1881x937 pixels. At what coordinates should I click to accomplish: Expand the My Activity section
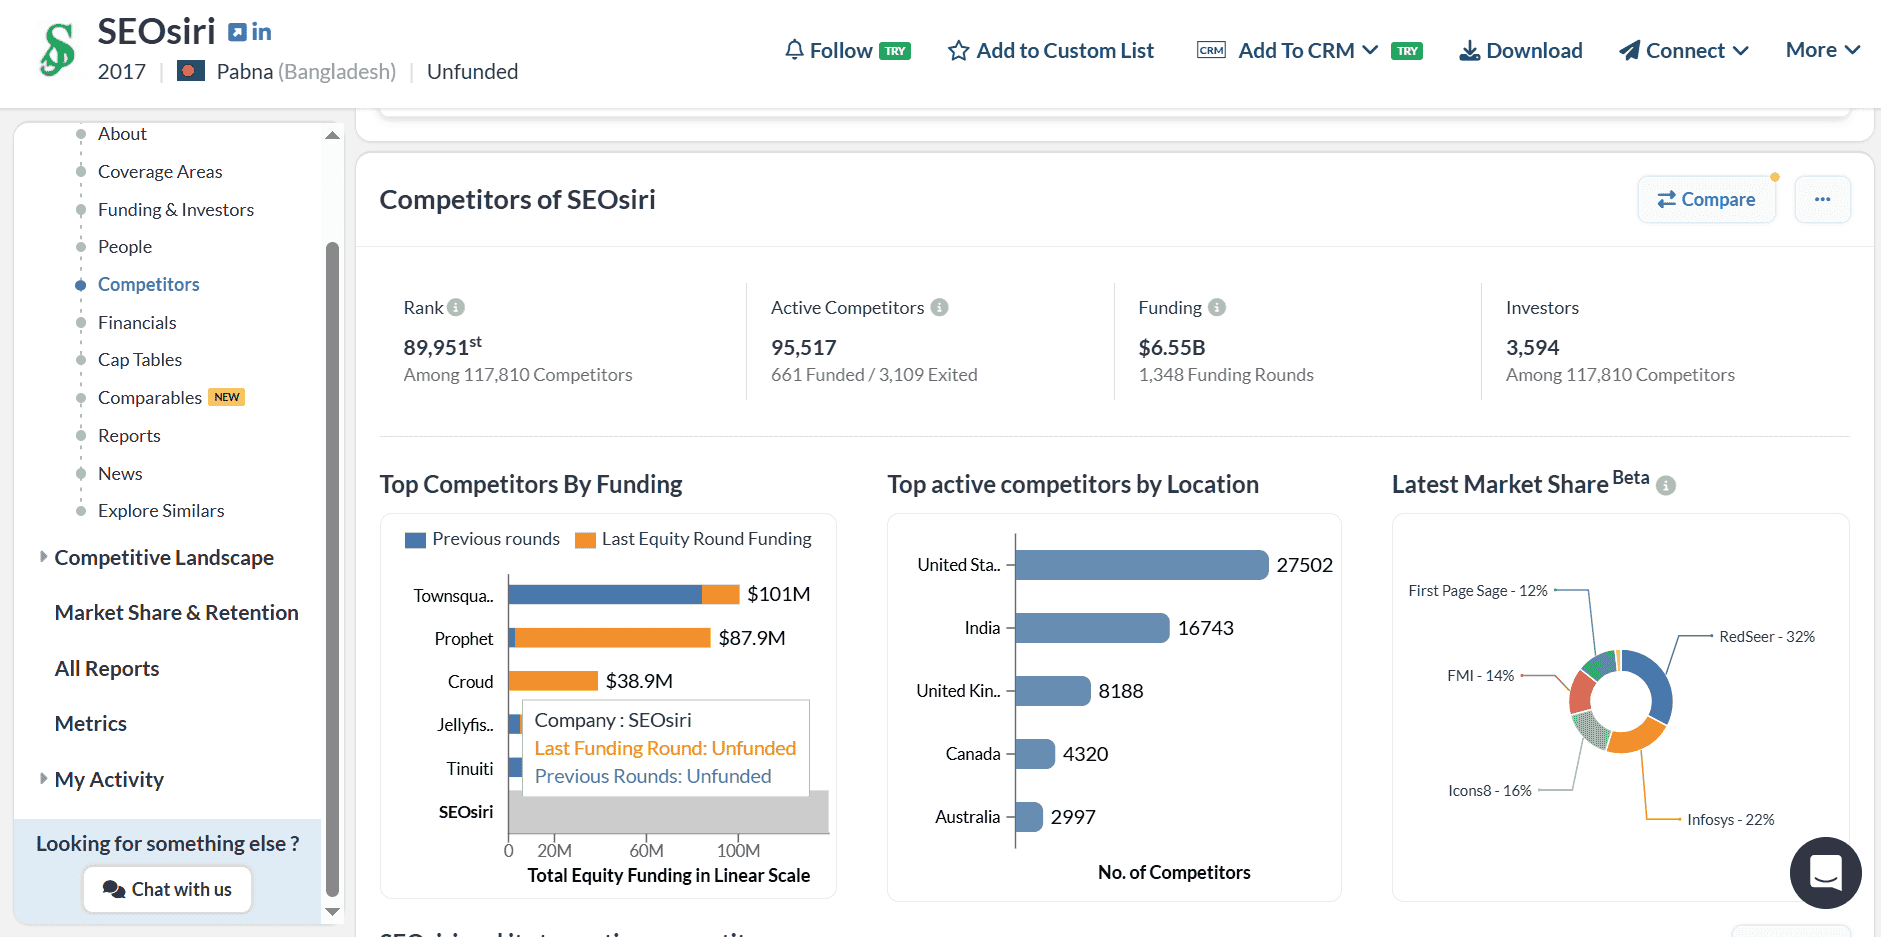[x=109, y=779]
